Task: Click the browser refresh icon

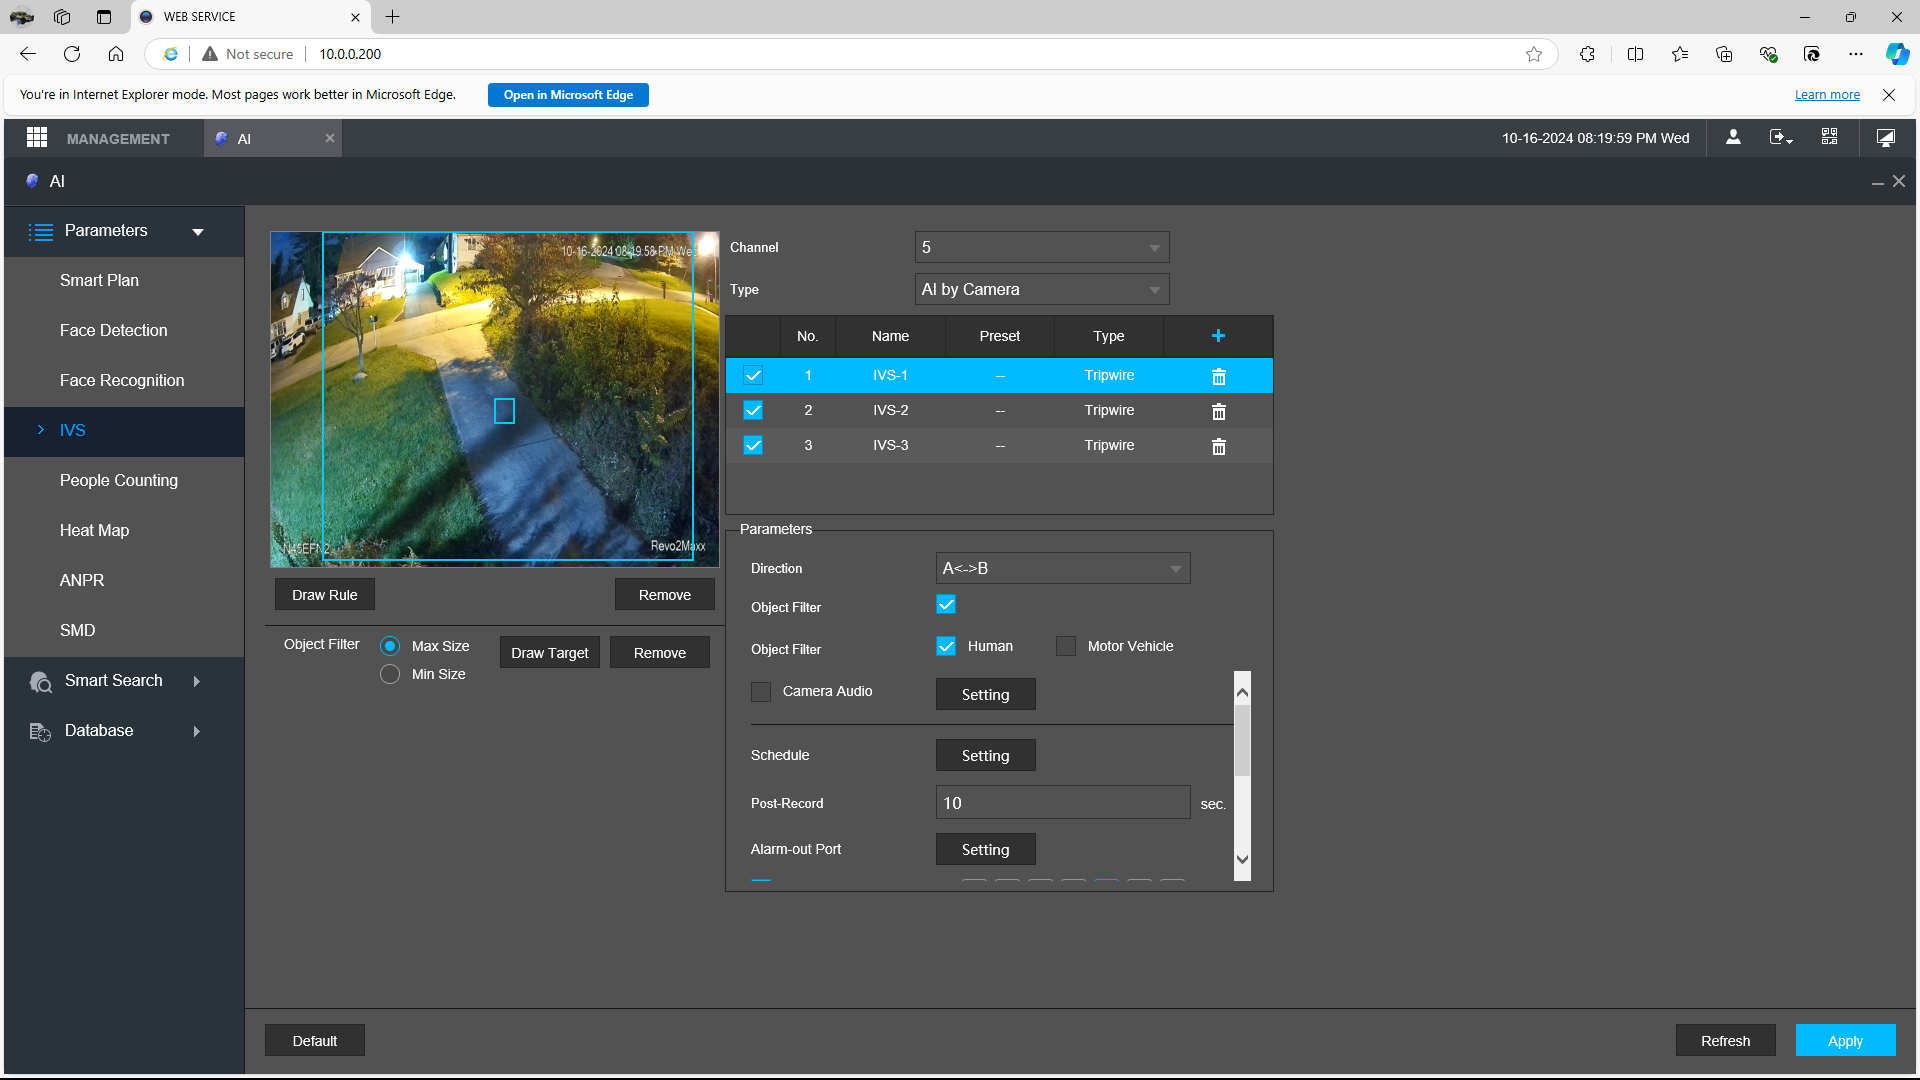Action: pyautogui.click(x=72, y=54)
